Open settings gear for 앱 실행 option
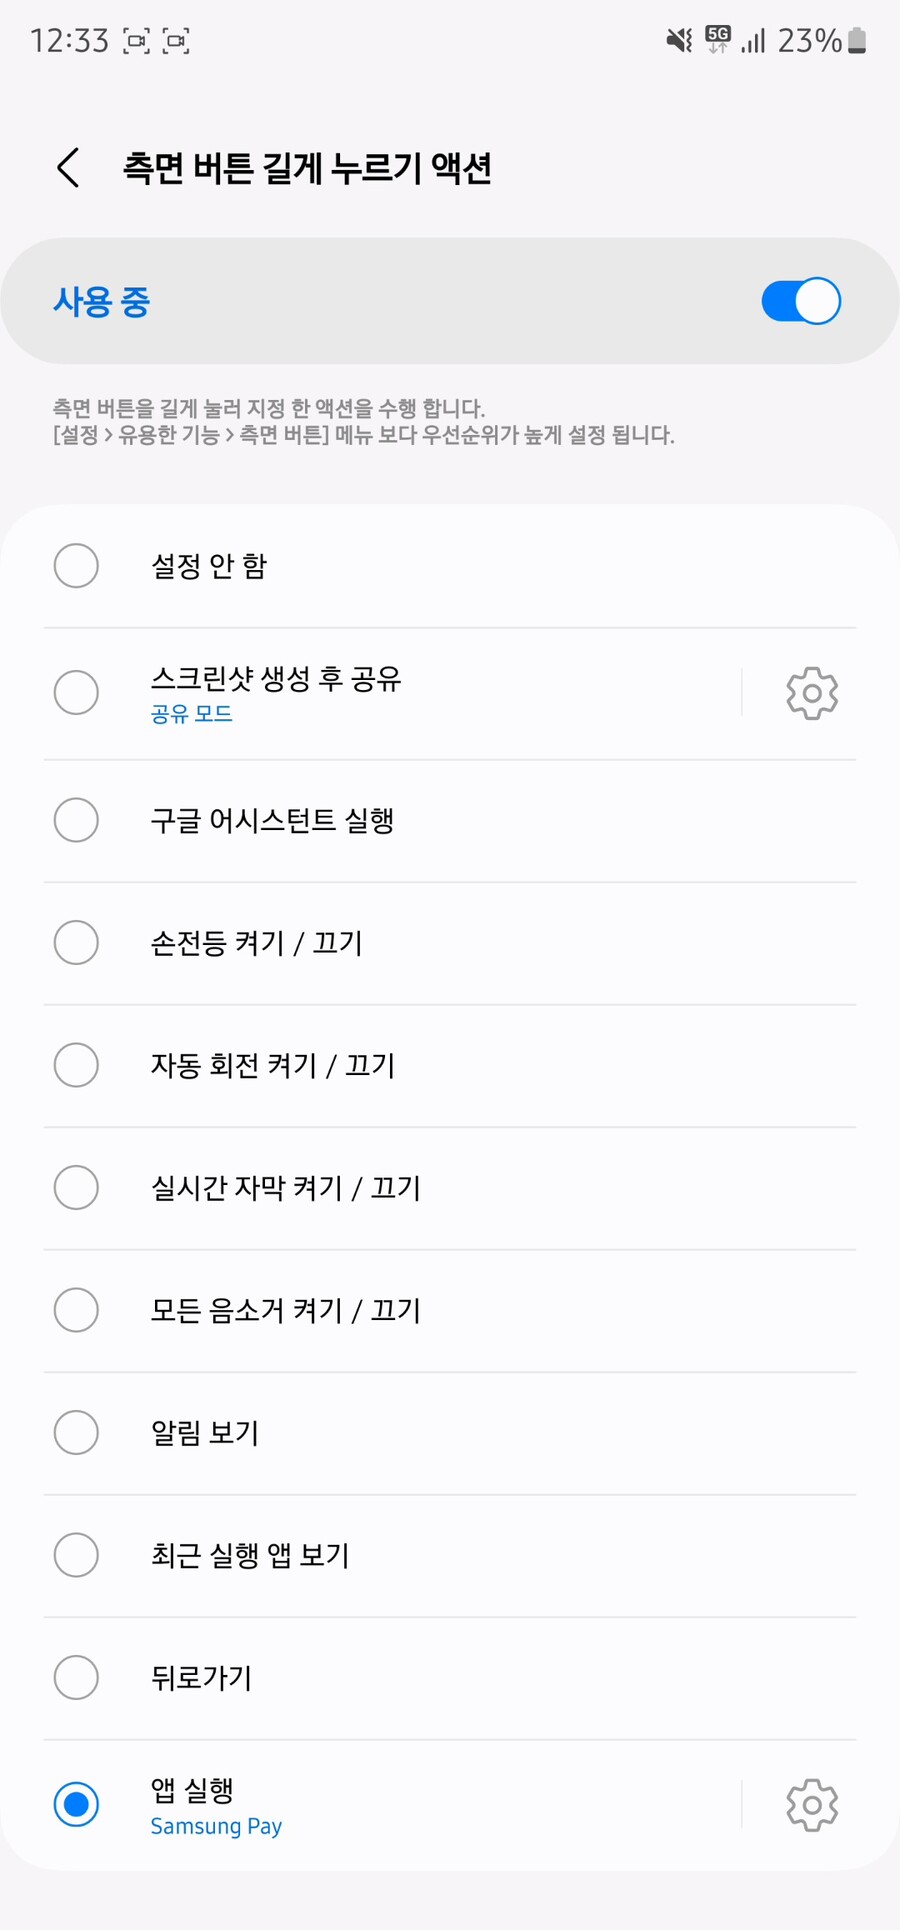Image resolution: width=900 pixels, height=1930 pixels. pyautogui.click(x=811, y=1805)
